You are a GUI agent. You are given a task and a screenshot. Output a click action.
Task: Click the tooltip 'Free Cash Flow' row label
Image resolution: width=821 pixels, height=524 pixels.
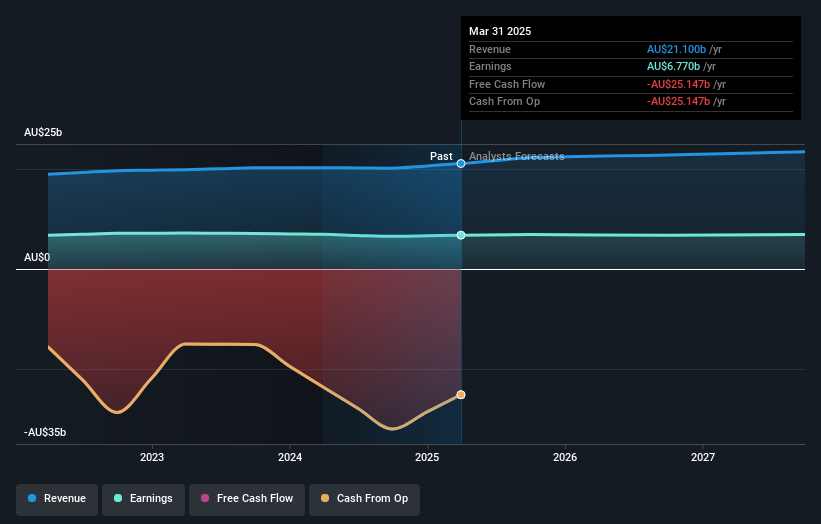click(507, 84)
